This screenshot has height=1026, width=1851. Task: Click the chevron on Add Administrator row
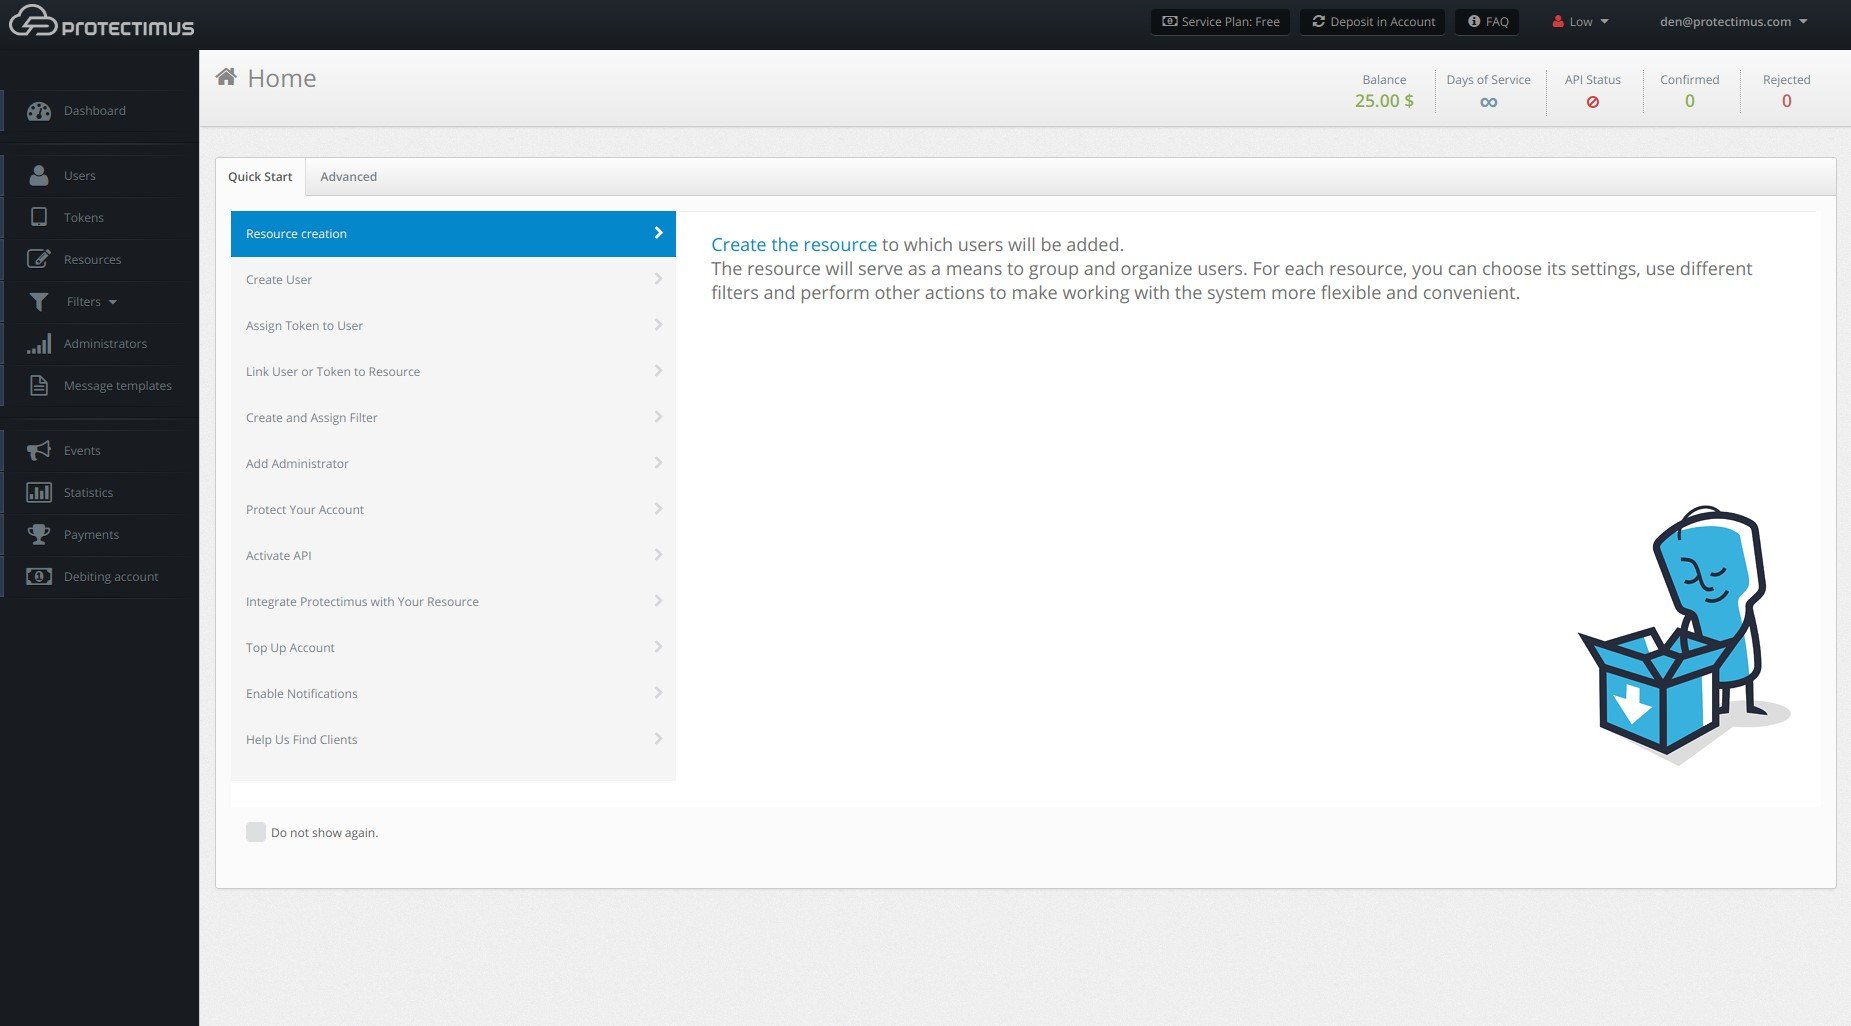(658, 463)
